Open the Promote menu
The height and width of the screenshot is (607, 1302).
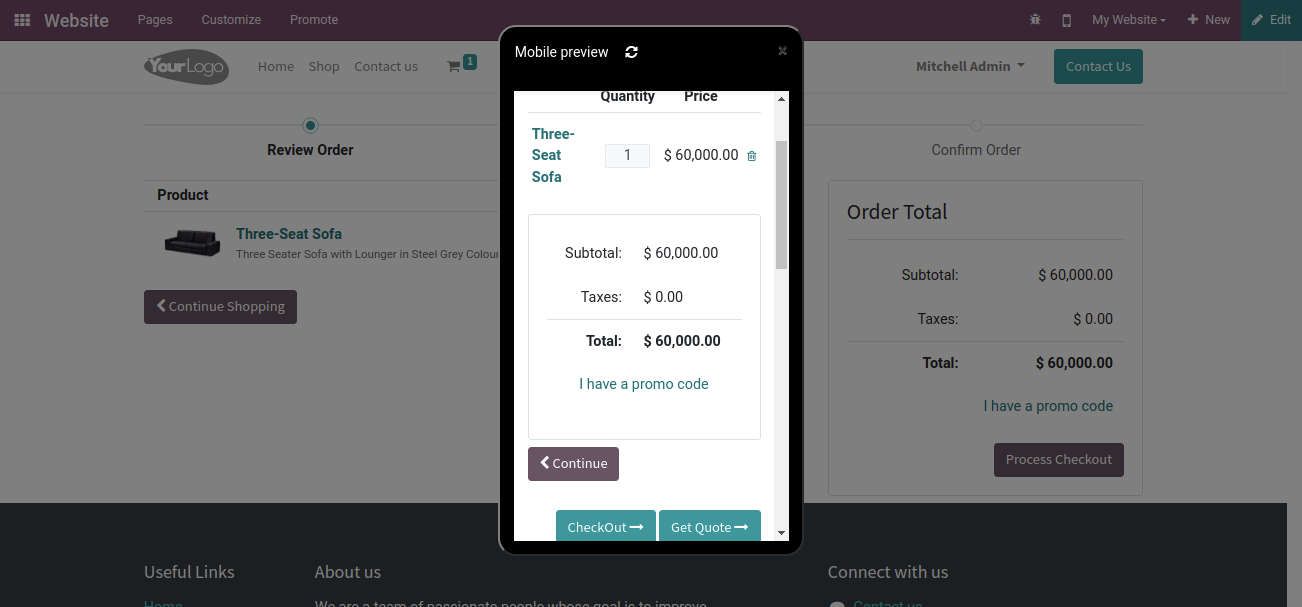314,20
